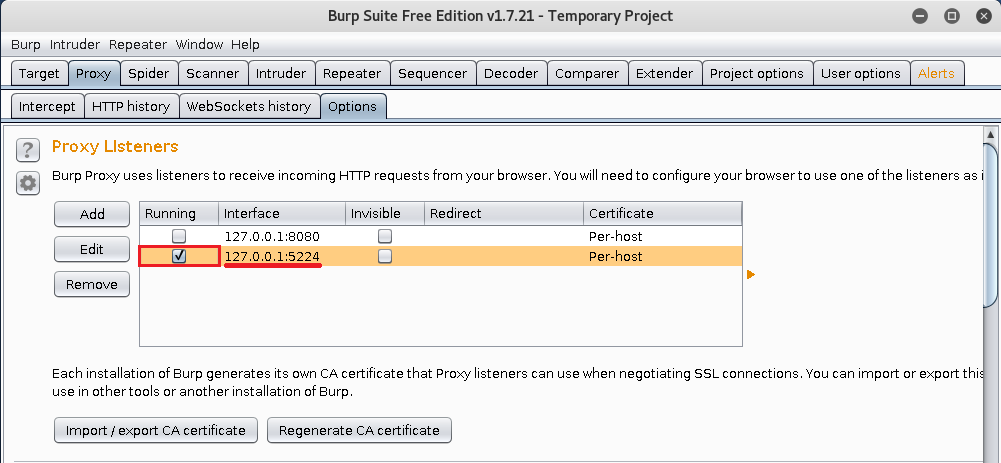This screenshot has width=1001, height=463.
Task: Open the Burp menu
Action: [26, 45]
